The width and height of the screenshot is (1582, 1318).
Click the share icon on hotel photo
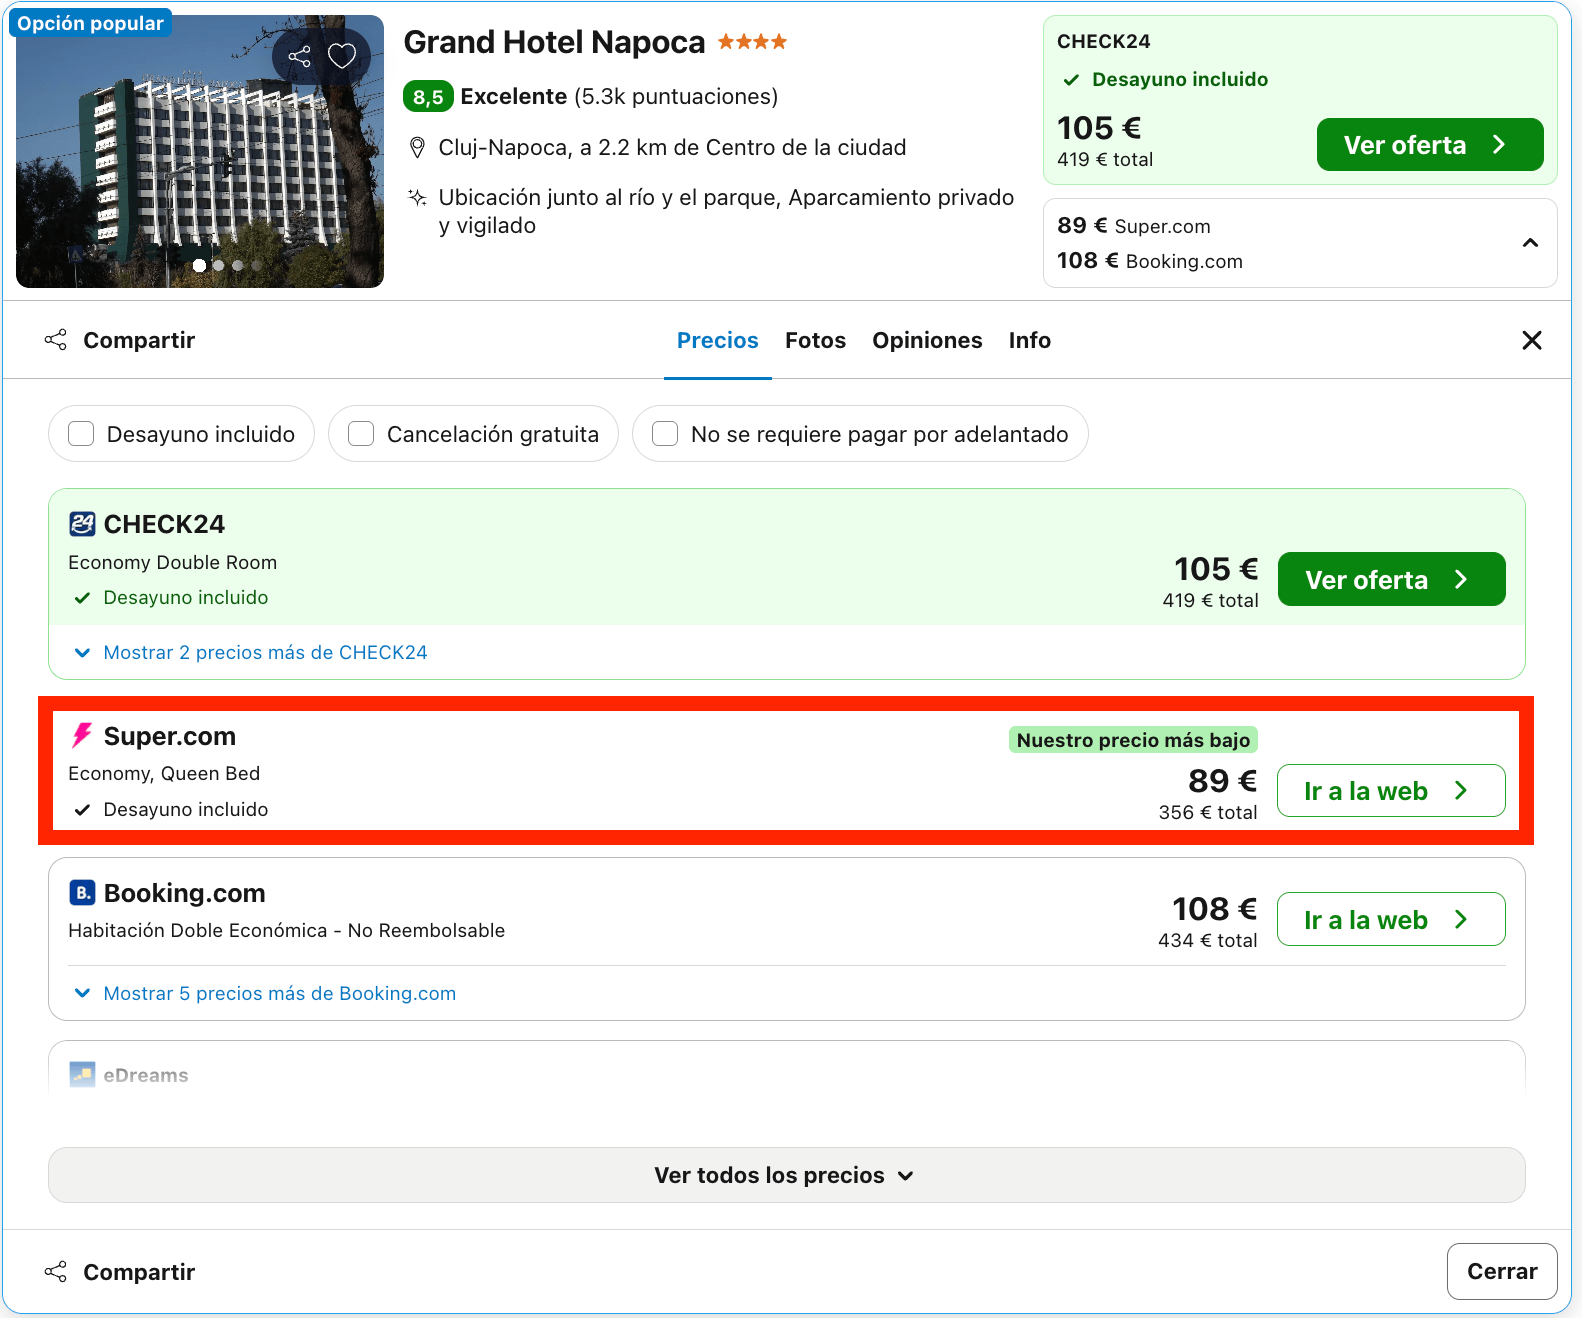tap(299, 56)
